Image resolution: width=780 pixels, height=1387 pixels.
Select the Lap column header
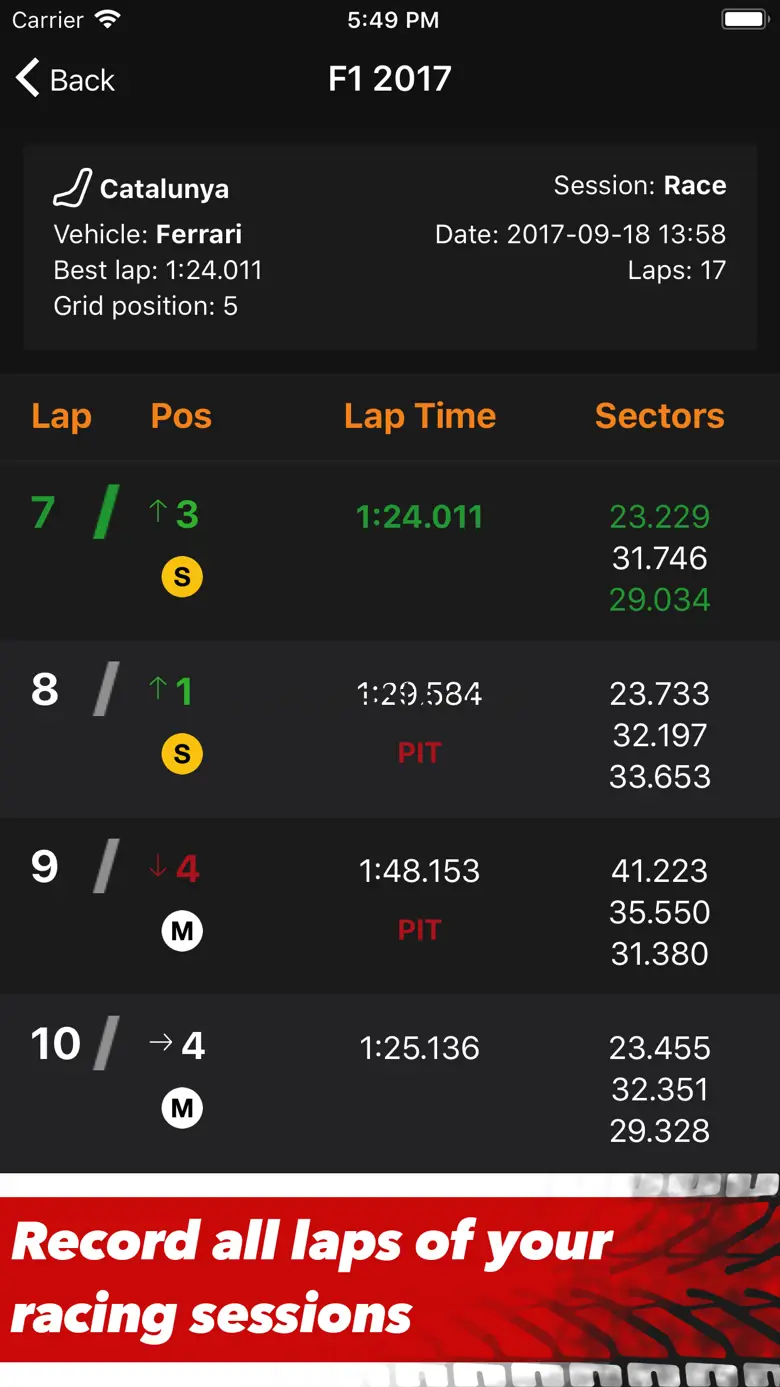click(61, 416)
